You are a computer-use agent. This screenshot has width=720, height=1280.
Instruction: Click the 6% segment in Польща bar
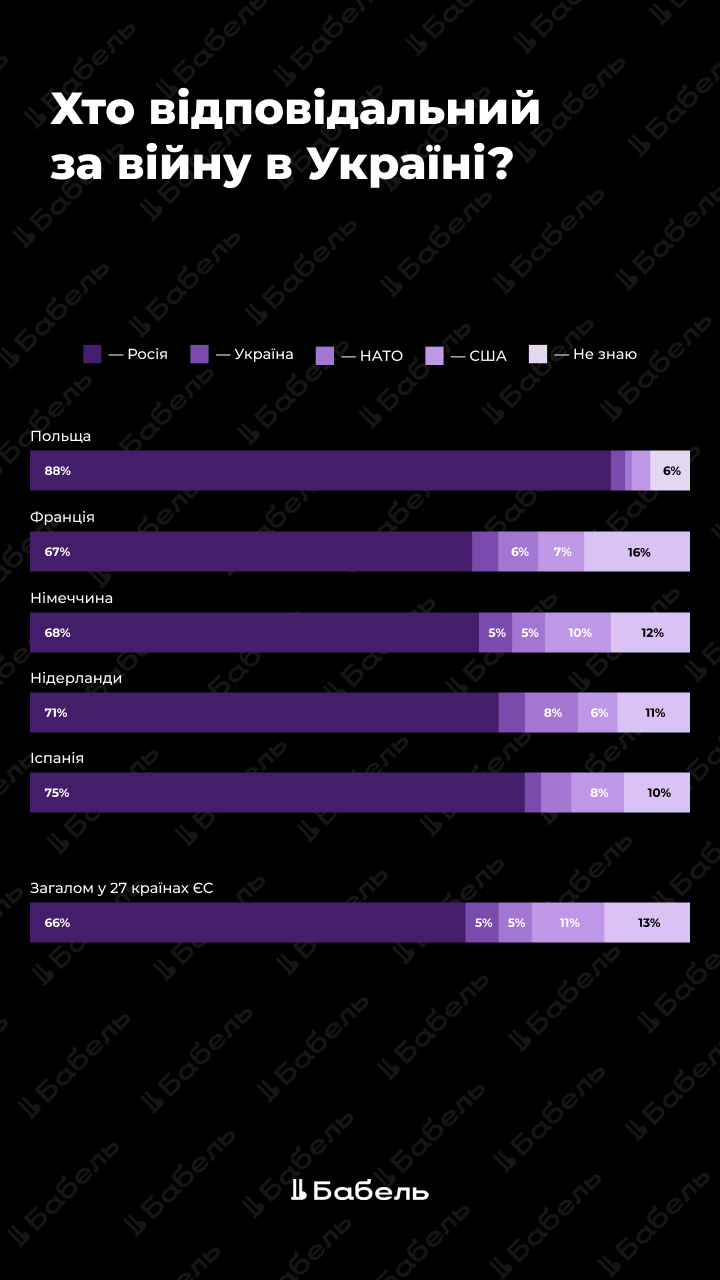[670, 470]
